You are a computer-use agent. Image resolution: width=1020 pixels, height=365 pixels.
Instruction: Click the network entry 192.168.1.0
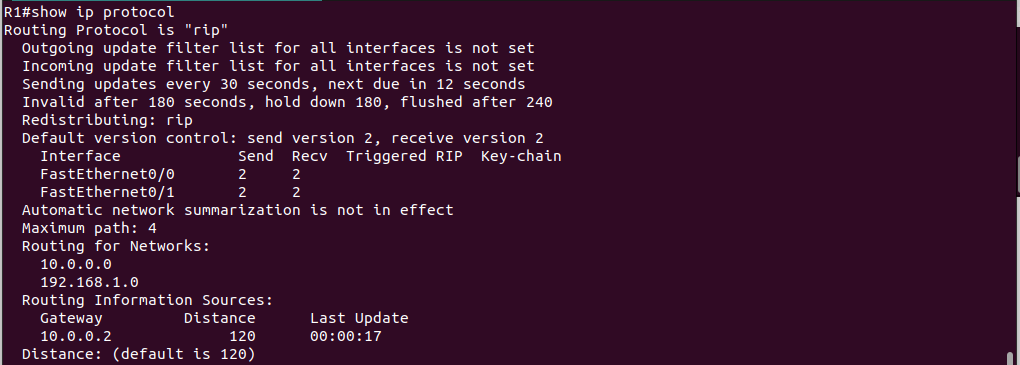(89, 282)
